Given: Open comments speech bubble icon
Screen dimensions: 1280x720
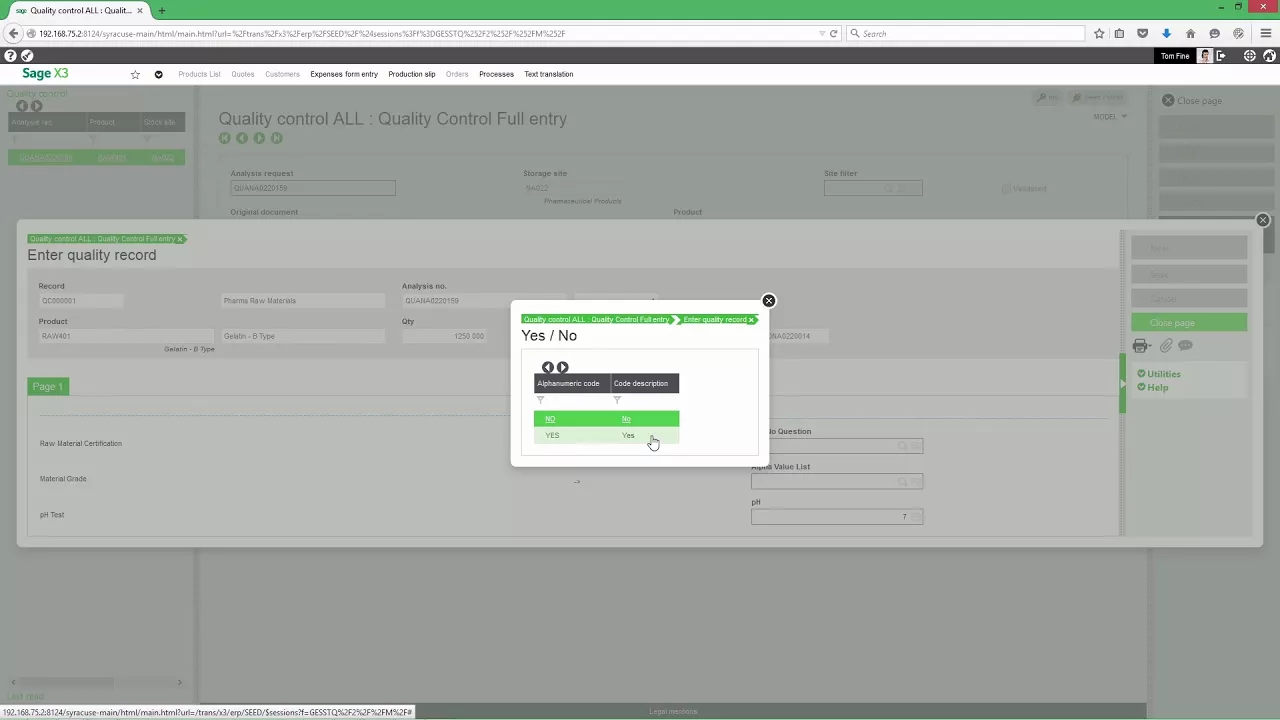Looking at the screenshot, I should tap(1185, 346).
